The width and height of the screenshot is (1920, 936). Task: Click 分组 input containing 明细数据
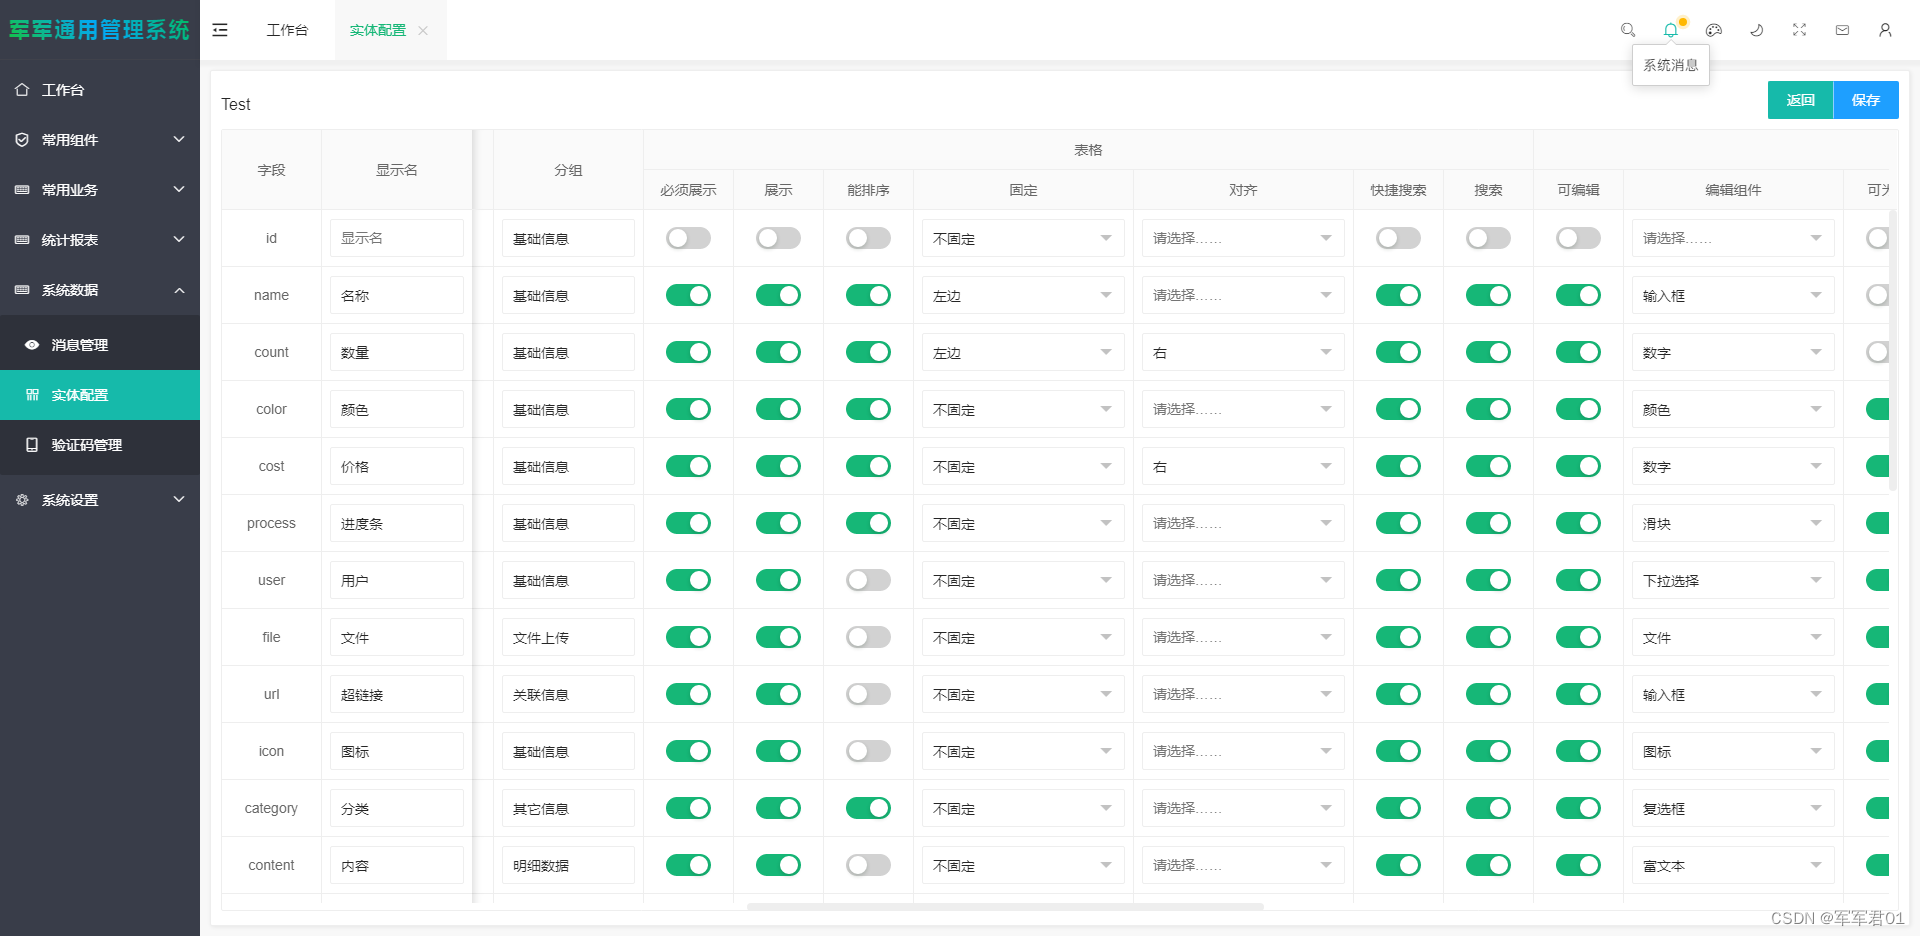568,866
